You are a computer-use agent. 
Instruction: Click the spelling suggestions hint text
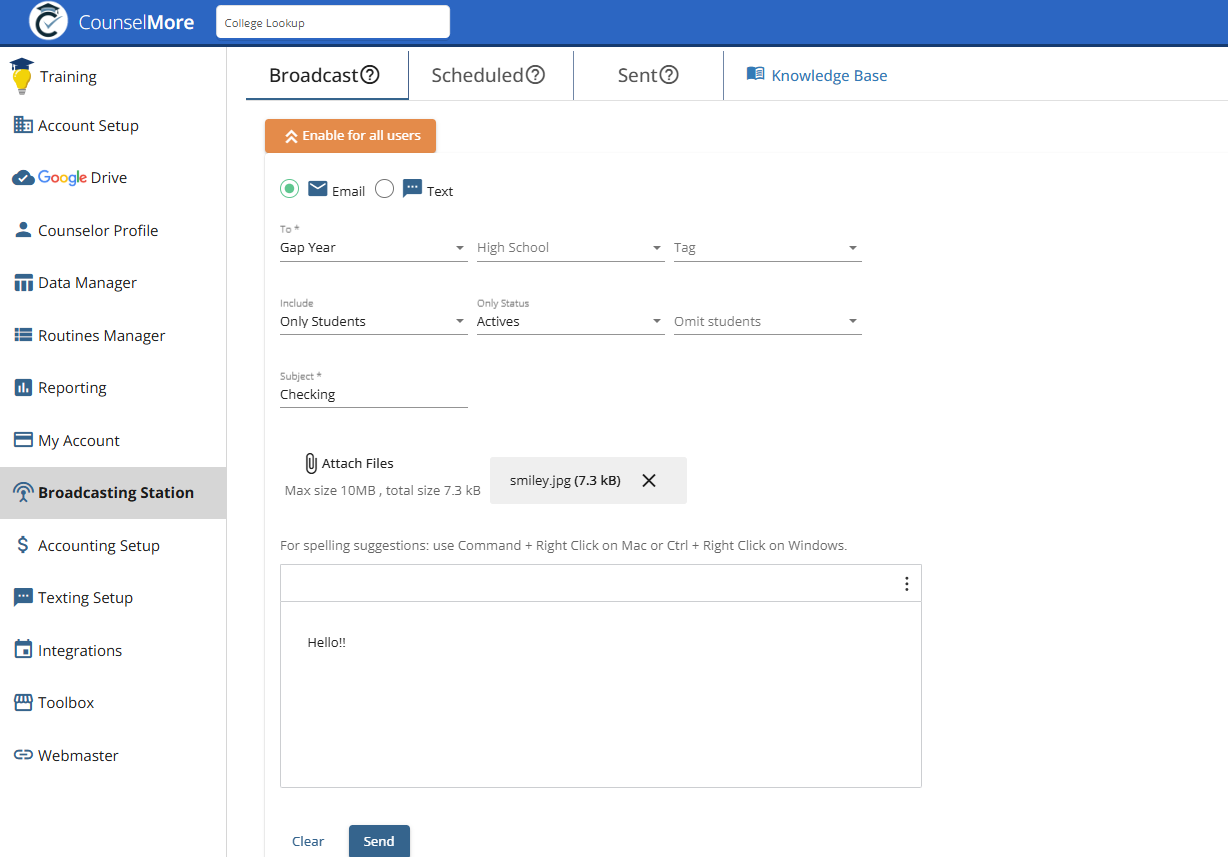click(x=564, y=546)
